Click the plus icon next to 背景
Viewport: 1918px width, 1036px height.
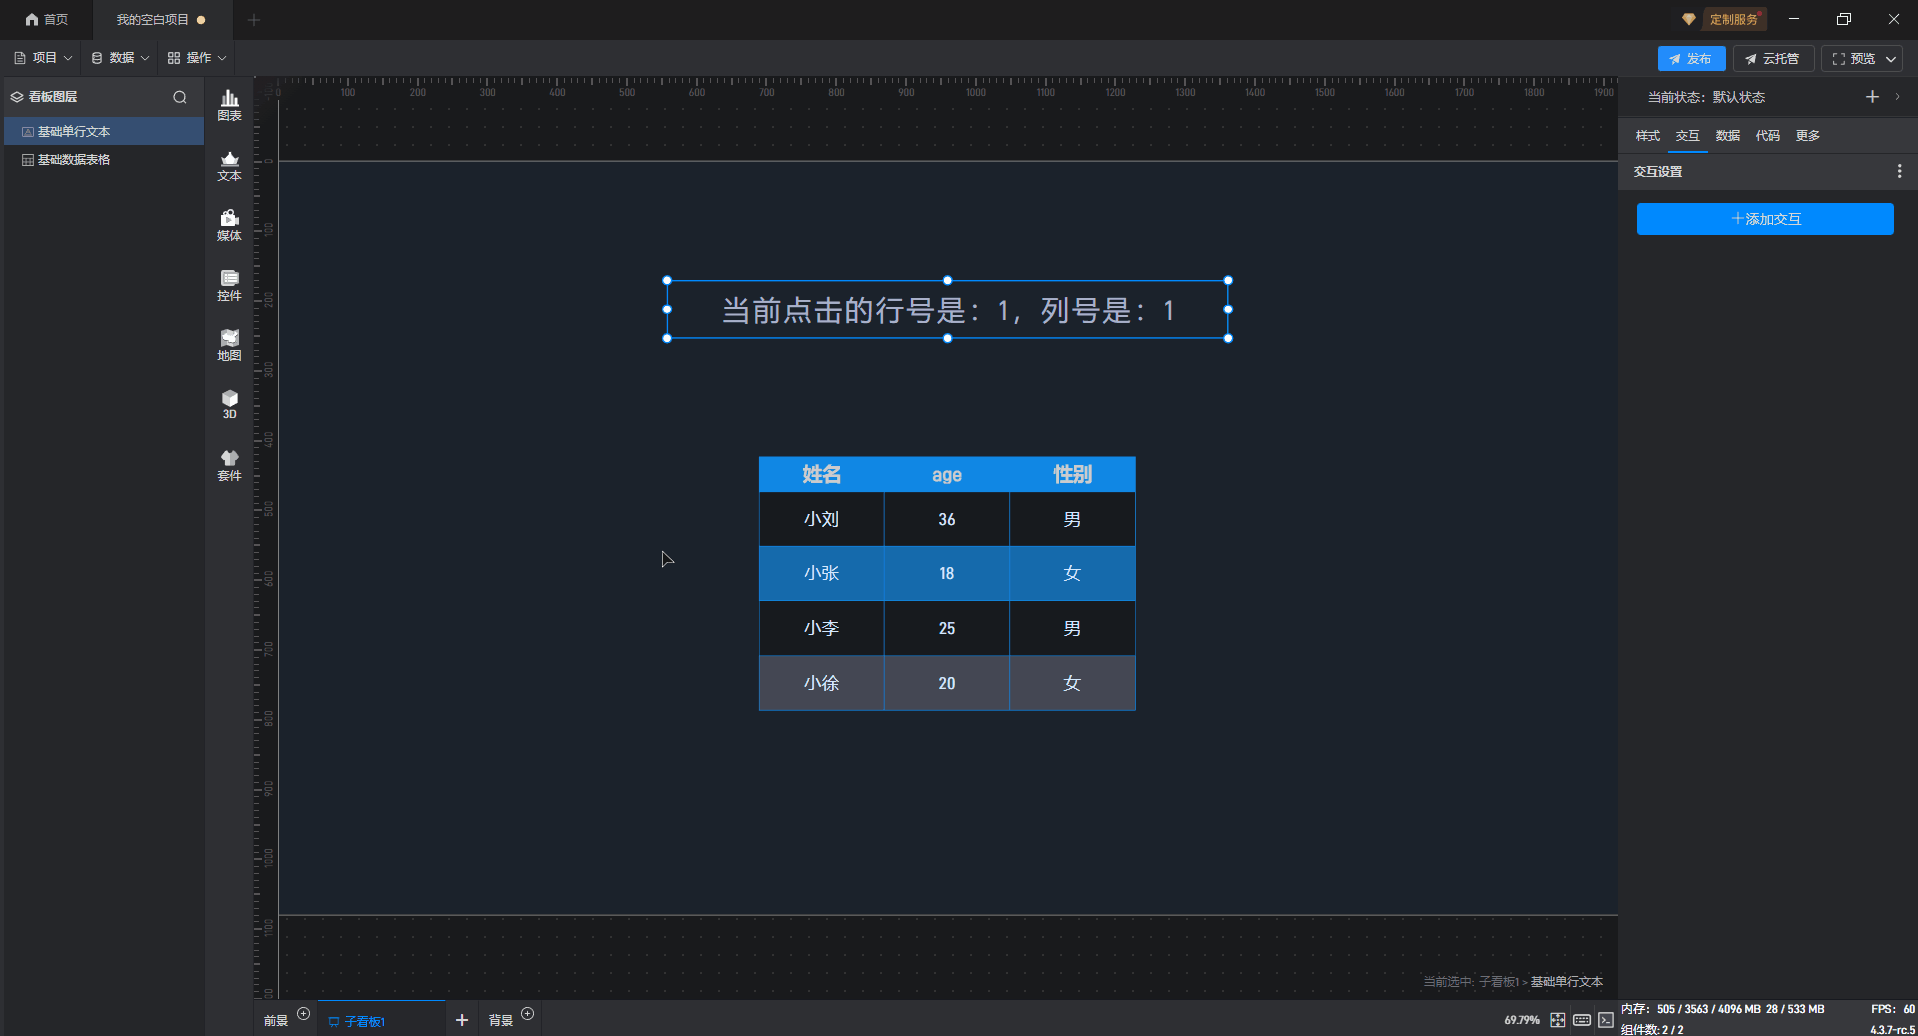click(528, 1014)
